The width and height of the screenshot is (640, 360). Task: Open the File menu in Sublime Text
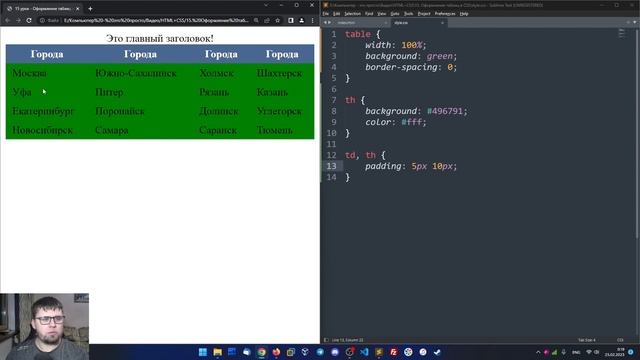click(326, 13)
